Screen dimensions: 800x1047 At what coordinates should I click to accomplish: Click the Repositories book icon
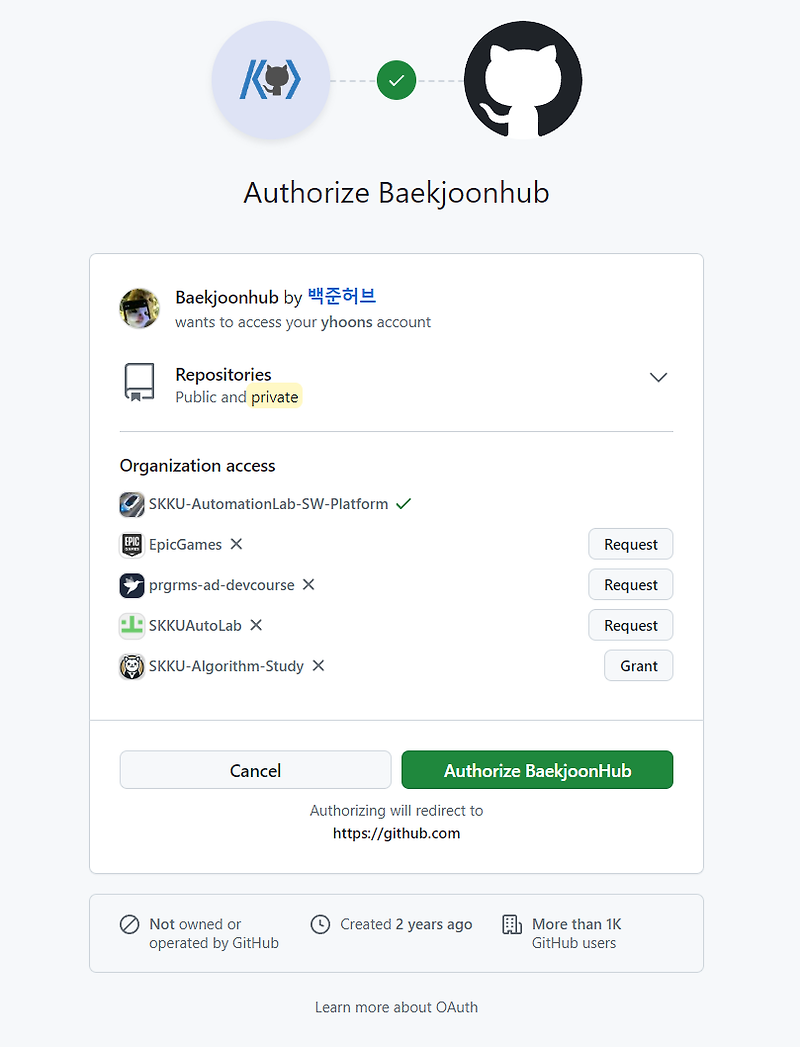pos(139,382)
